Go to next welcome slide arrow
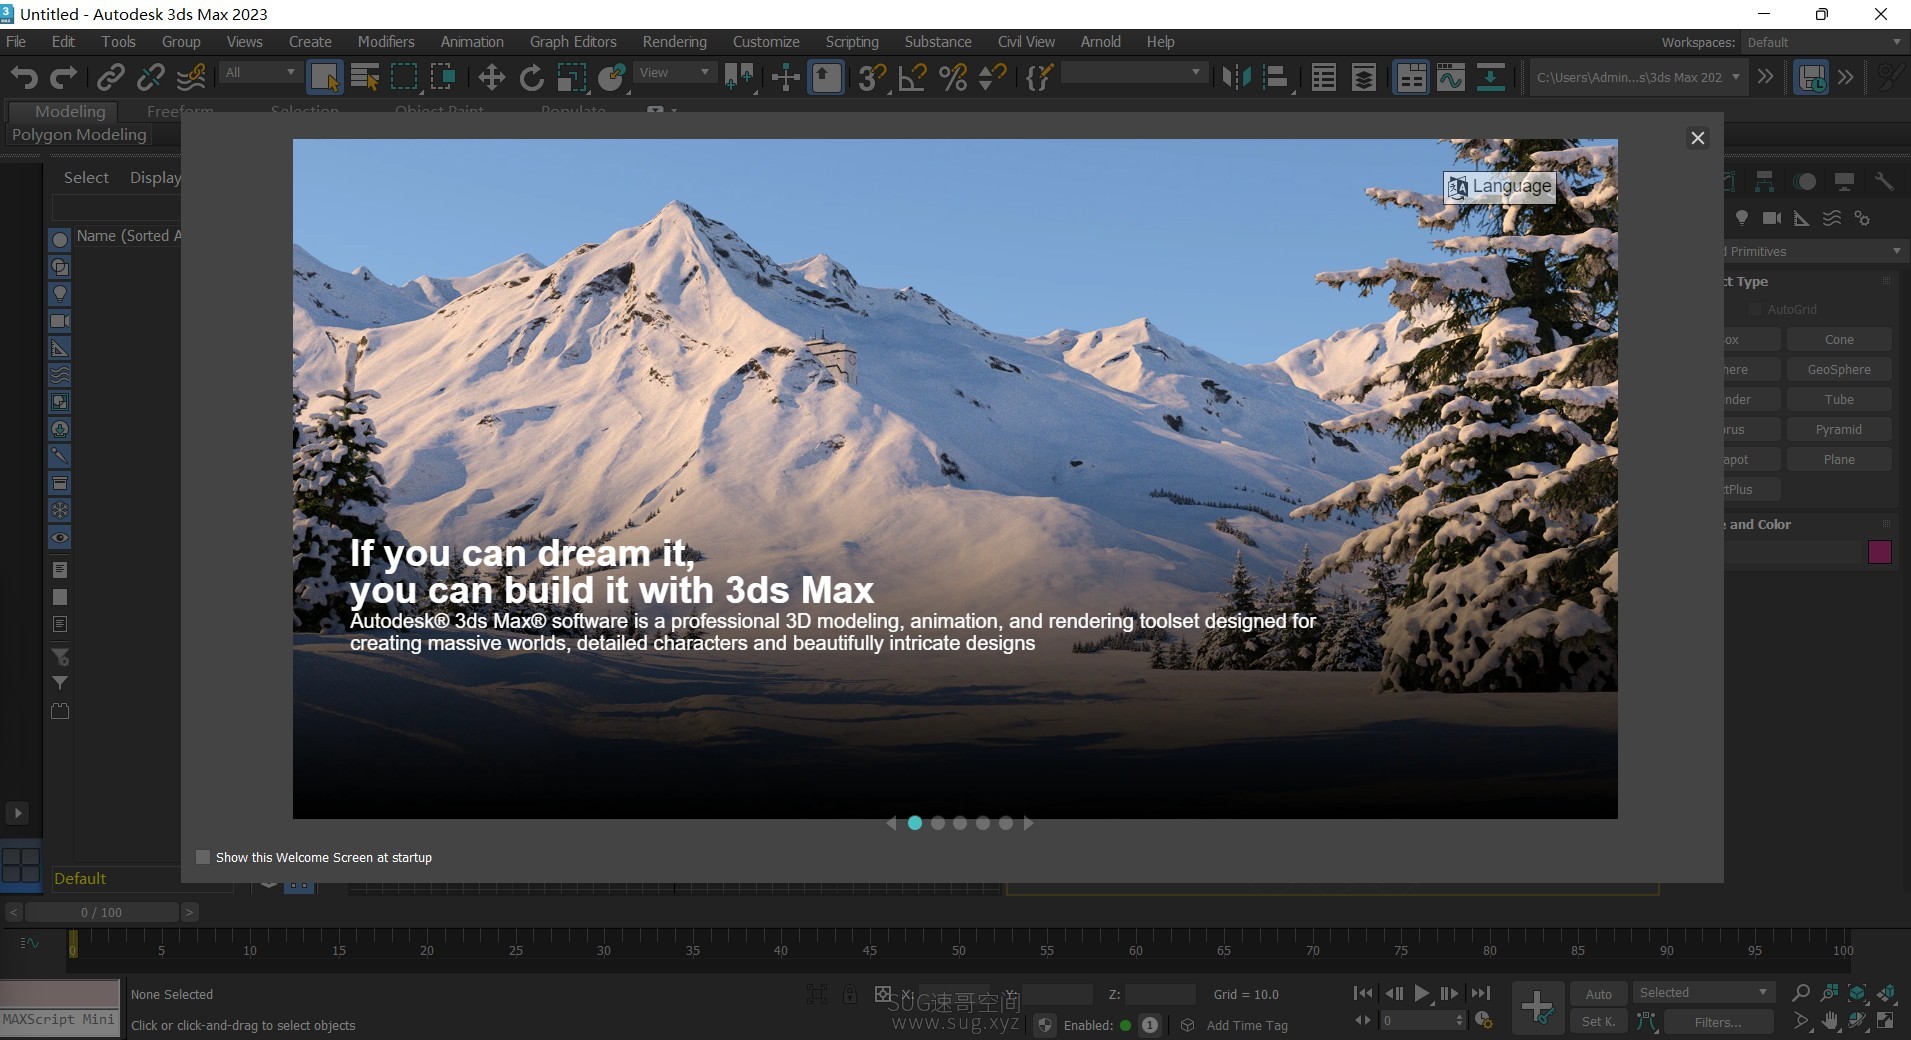The height and width of the screenshot is (1040, 1911). point(1028,823)
